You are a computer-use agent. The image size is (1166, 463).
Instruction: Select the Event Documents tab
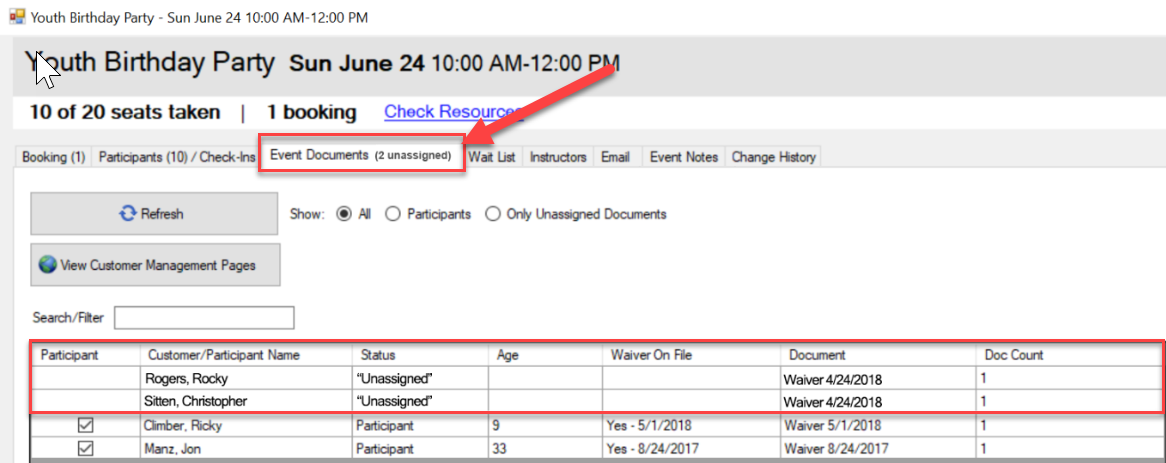(361, 155)
